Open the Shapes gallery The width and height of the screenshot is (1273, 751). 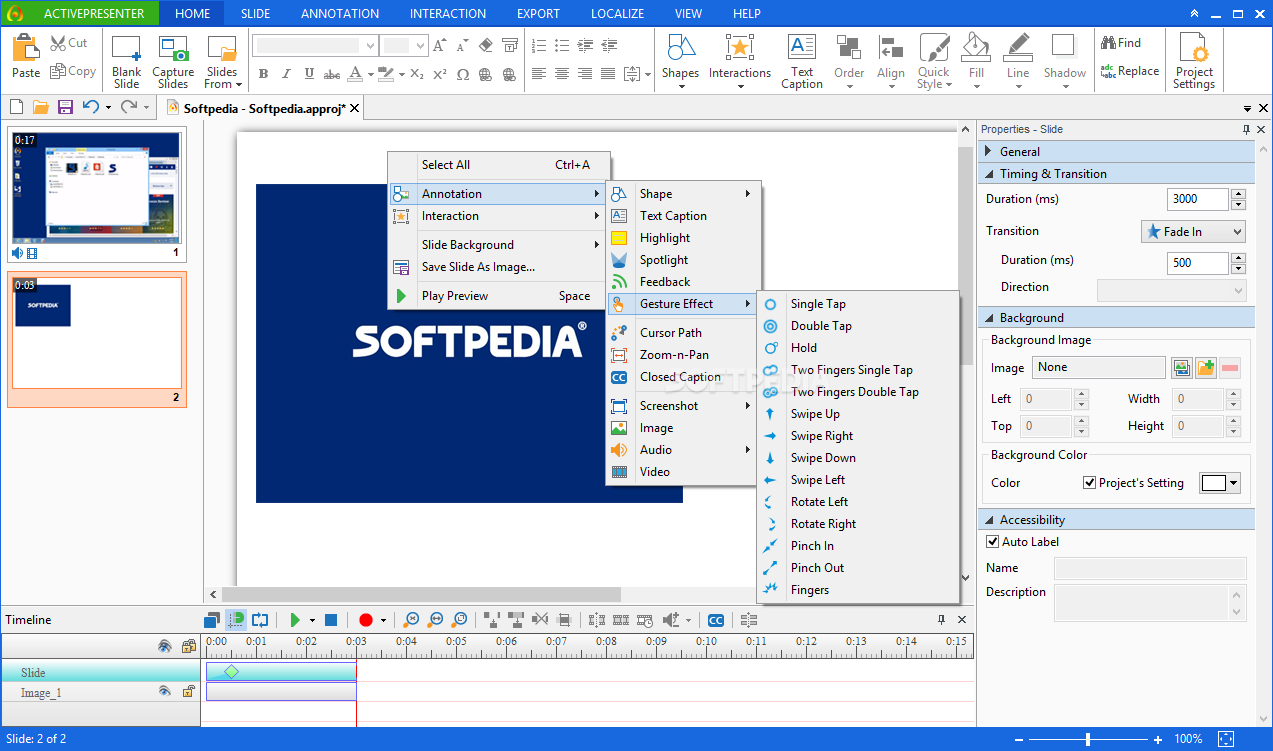pos(680,62)
